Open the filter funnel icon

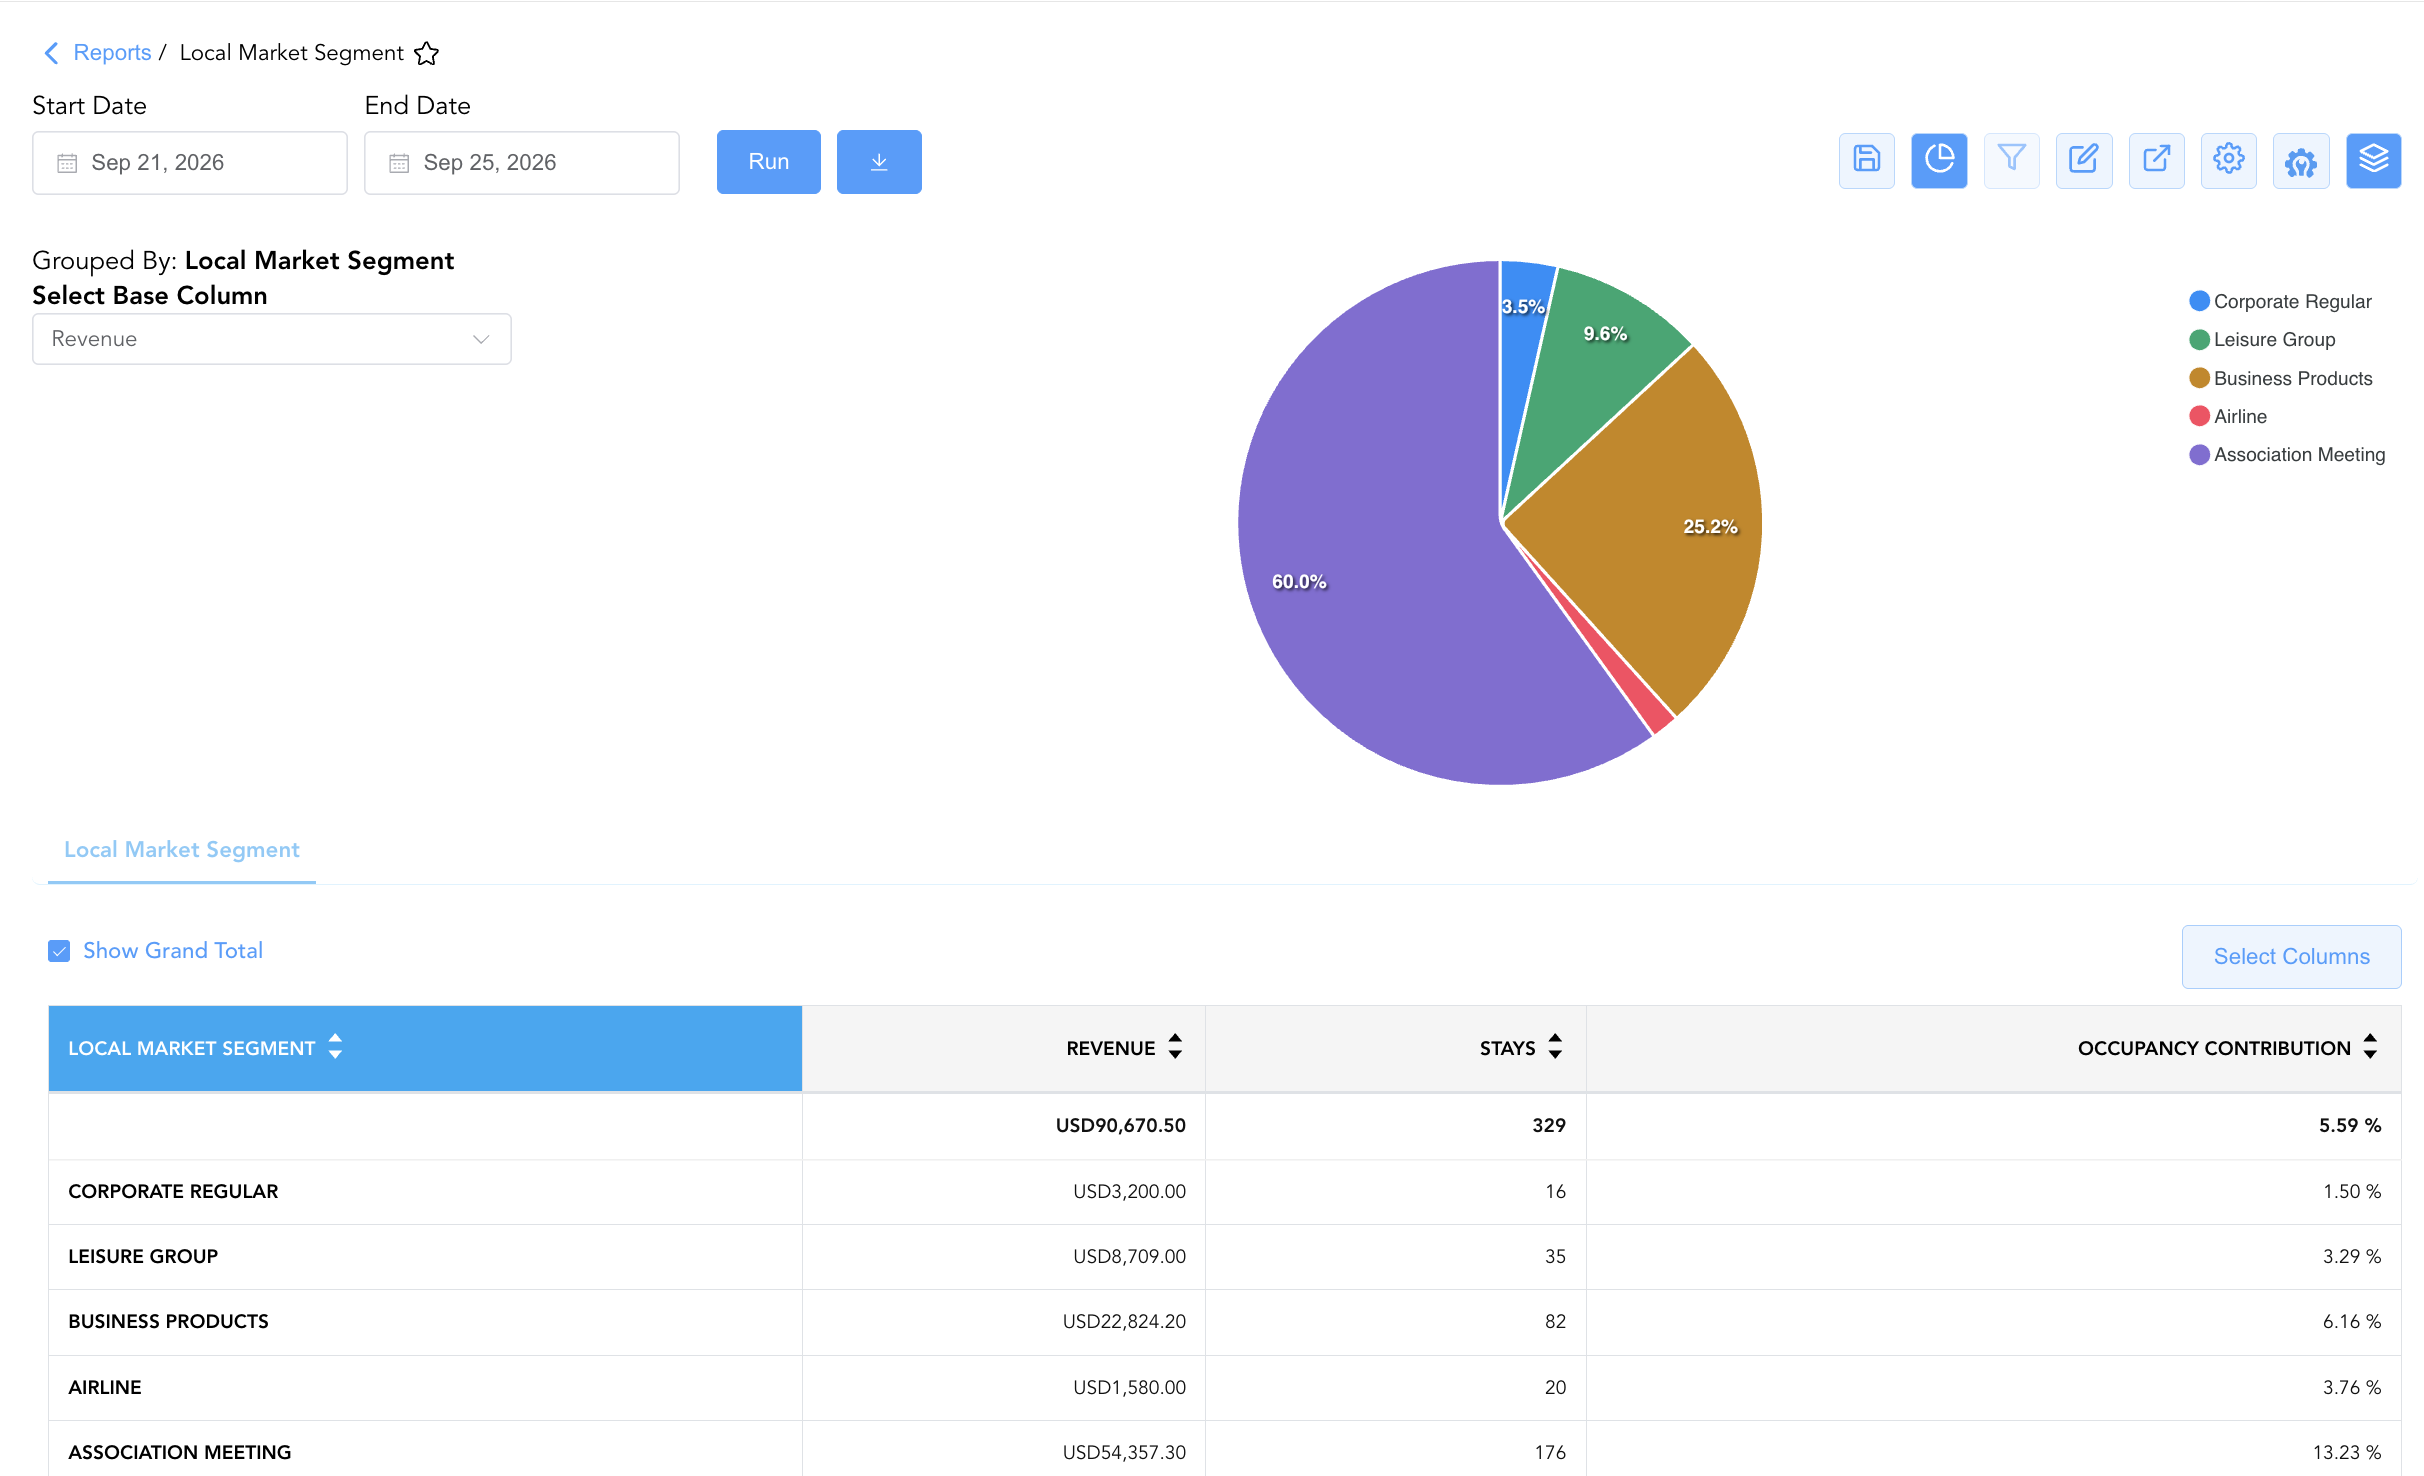coord(2011,160)
